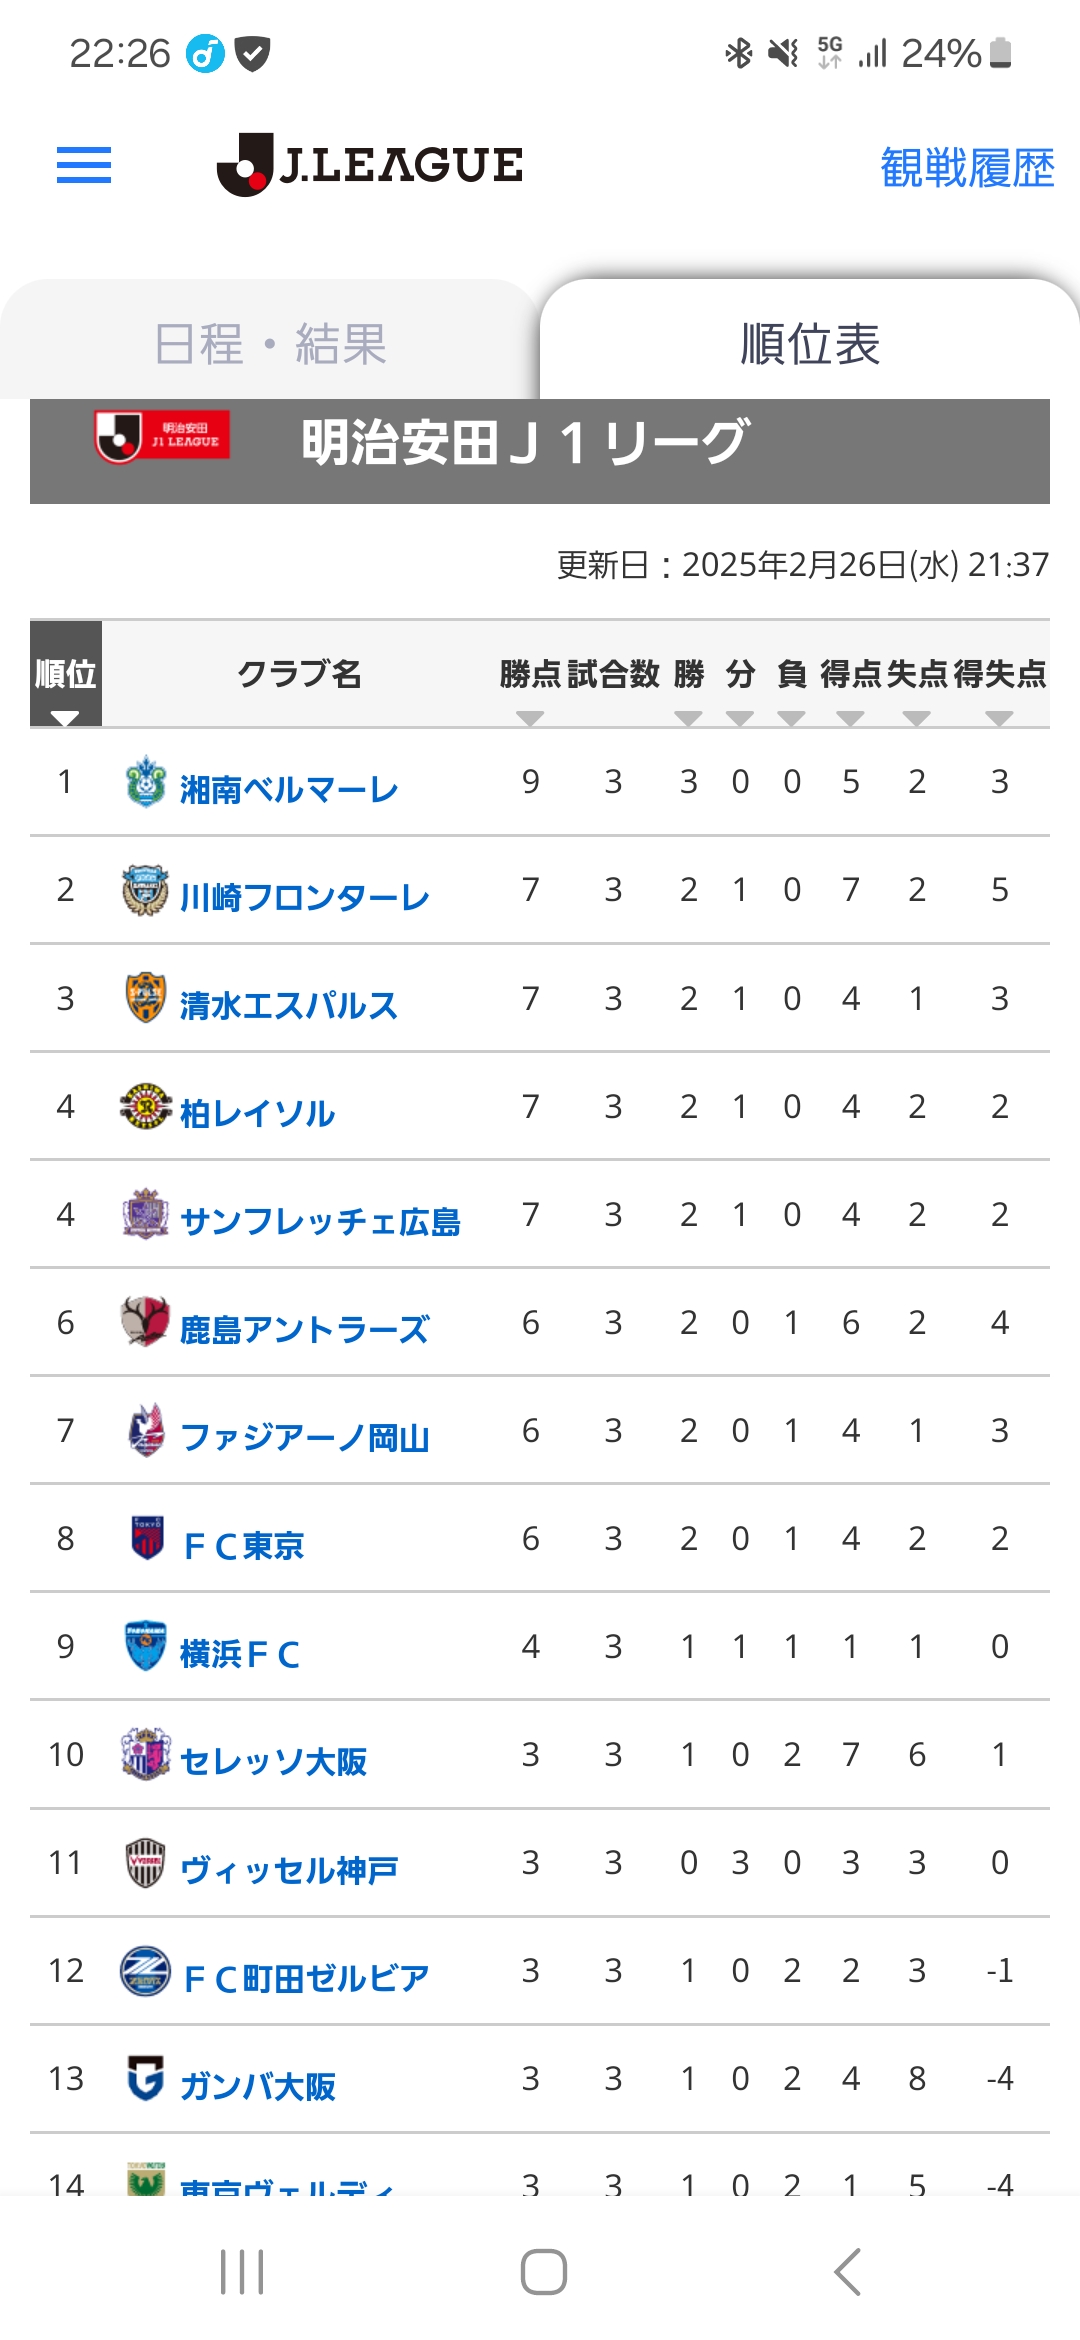1080x2340 pixels.
Task: Tap the Kashiwa Reysol club crest
Action: pyautogui.click(x=146, y=1107)
